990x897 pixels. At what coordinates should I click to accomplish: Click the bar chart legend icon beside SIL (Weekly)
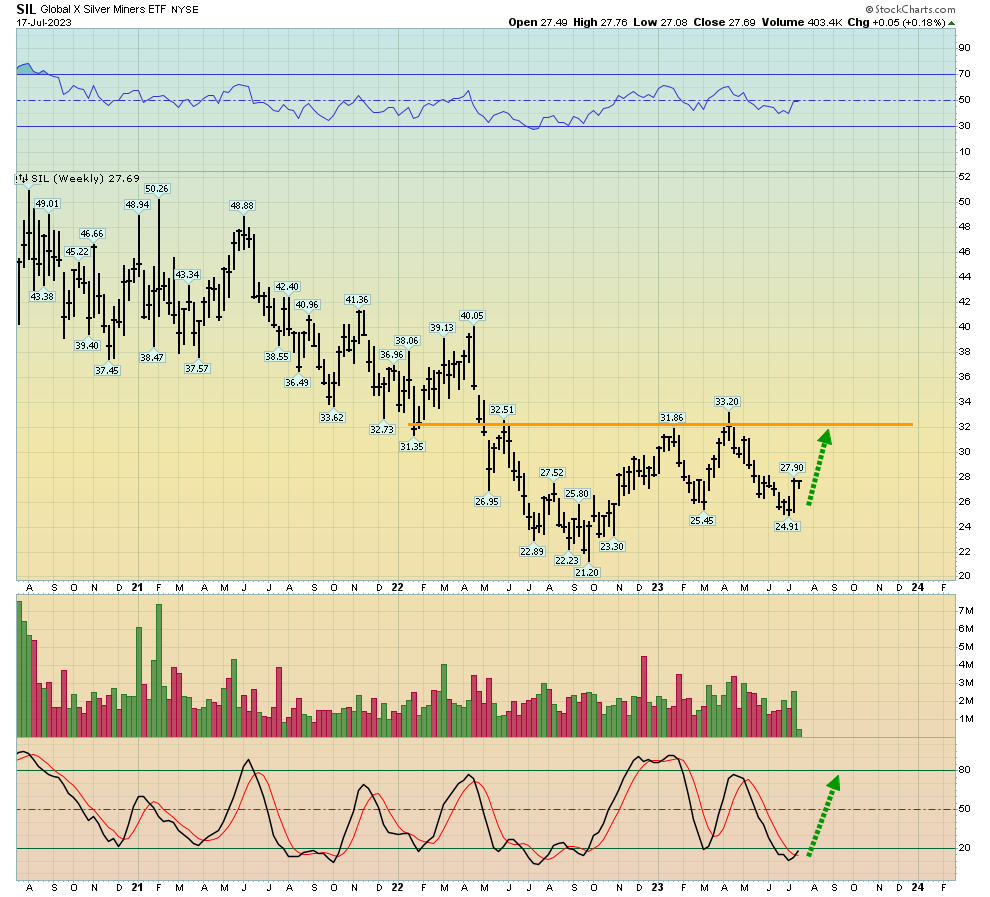[23, 179]
